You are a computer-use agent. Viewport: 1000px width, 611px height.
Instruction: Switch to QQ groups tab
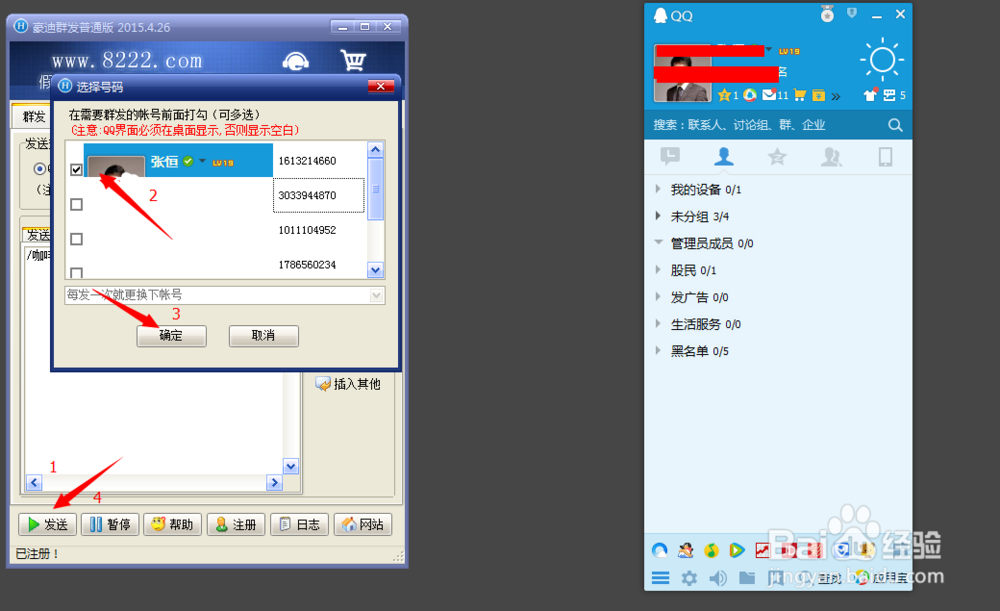click(831, 156)
